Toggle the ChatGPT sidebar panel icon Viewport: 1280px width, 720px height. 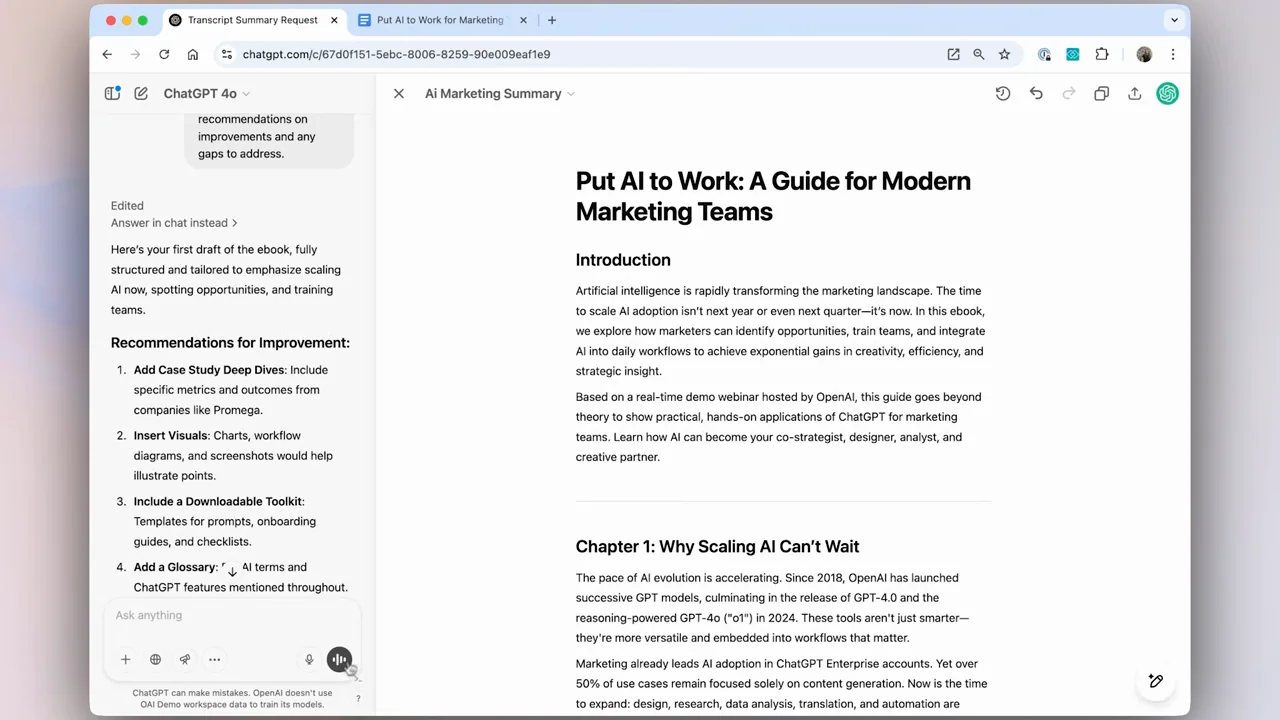[x=112, y=93]
